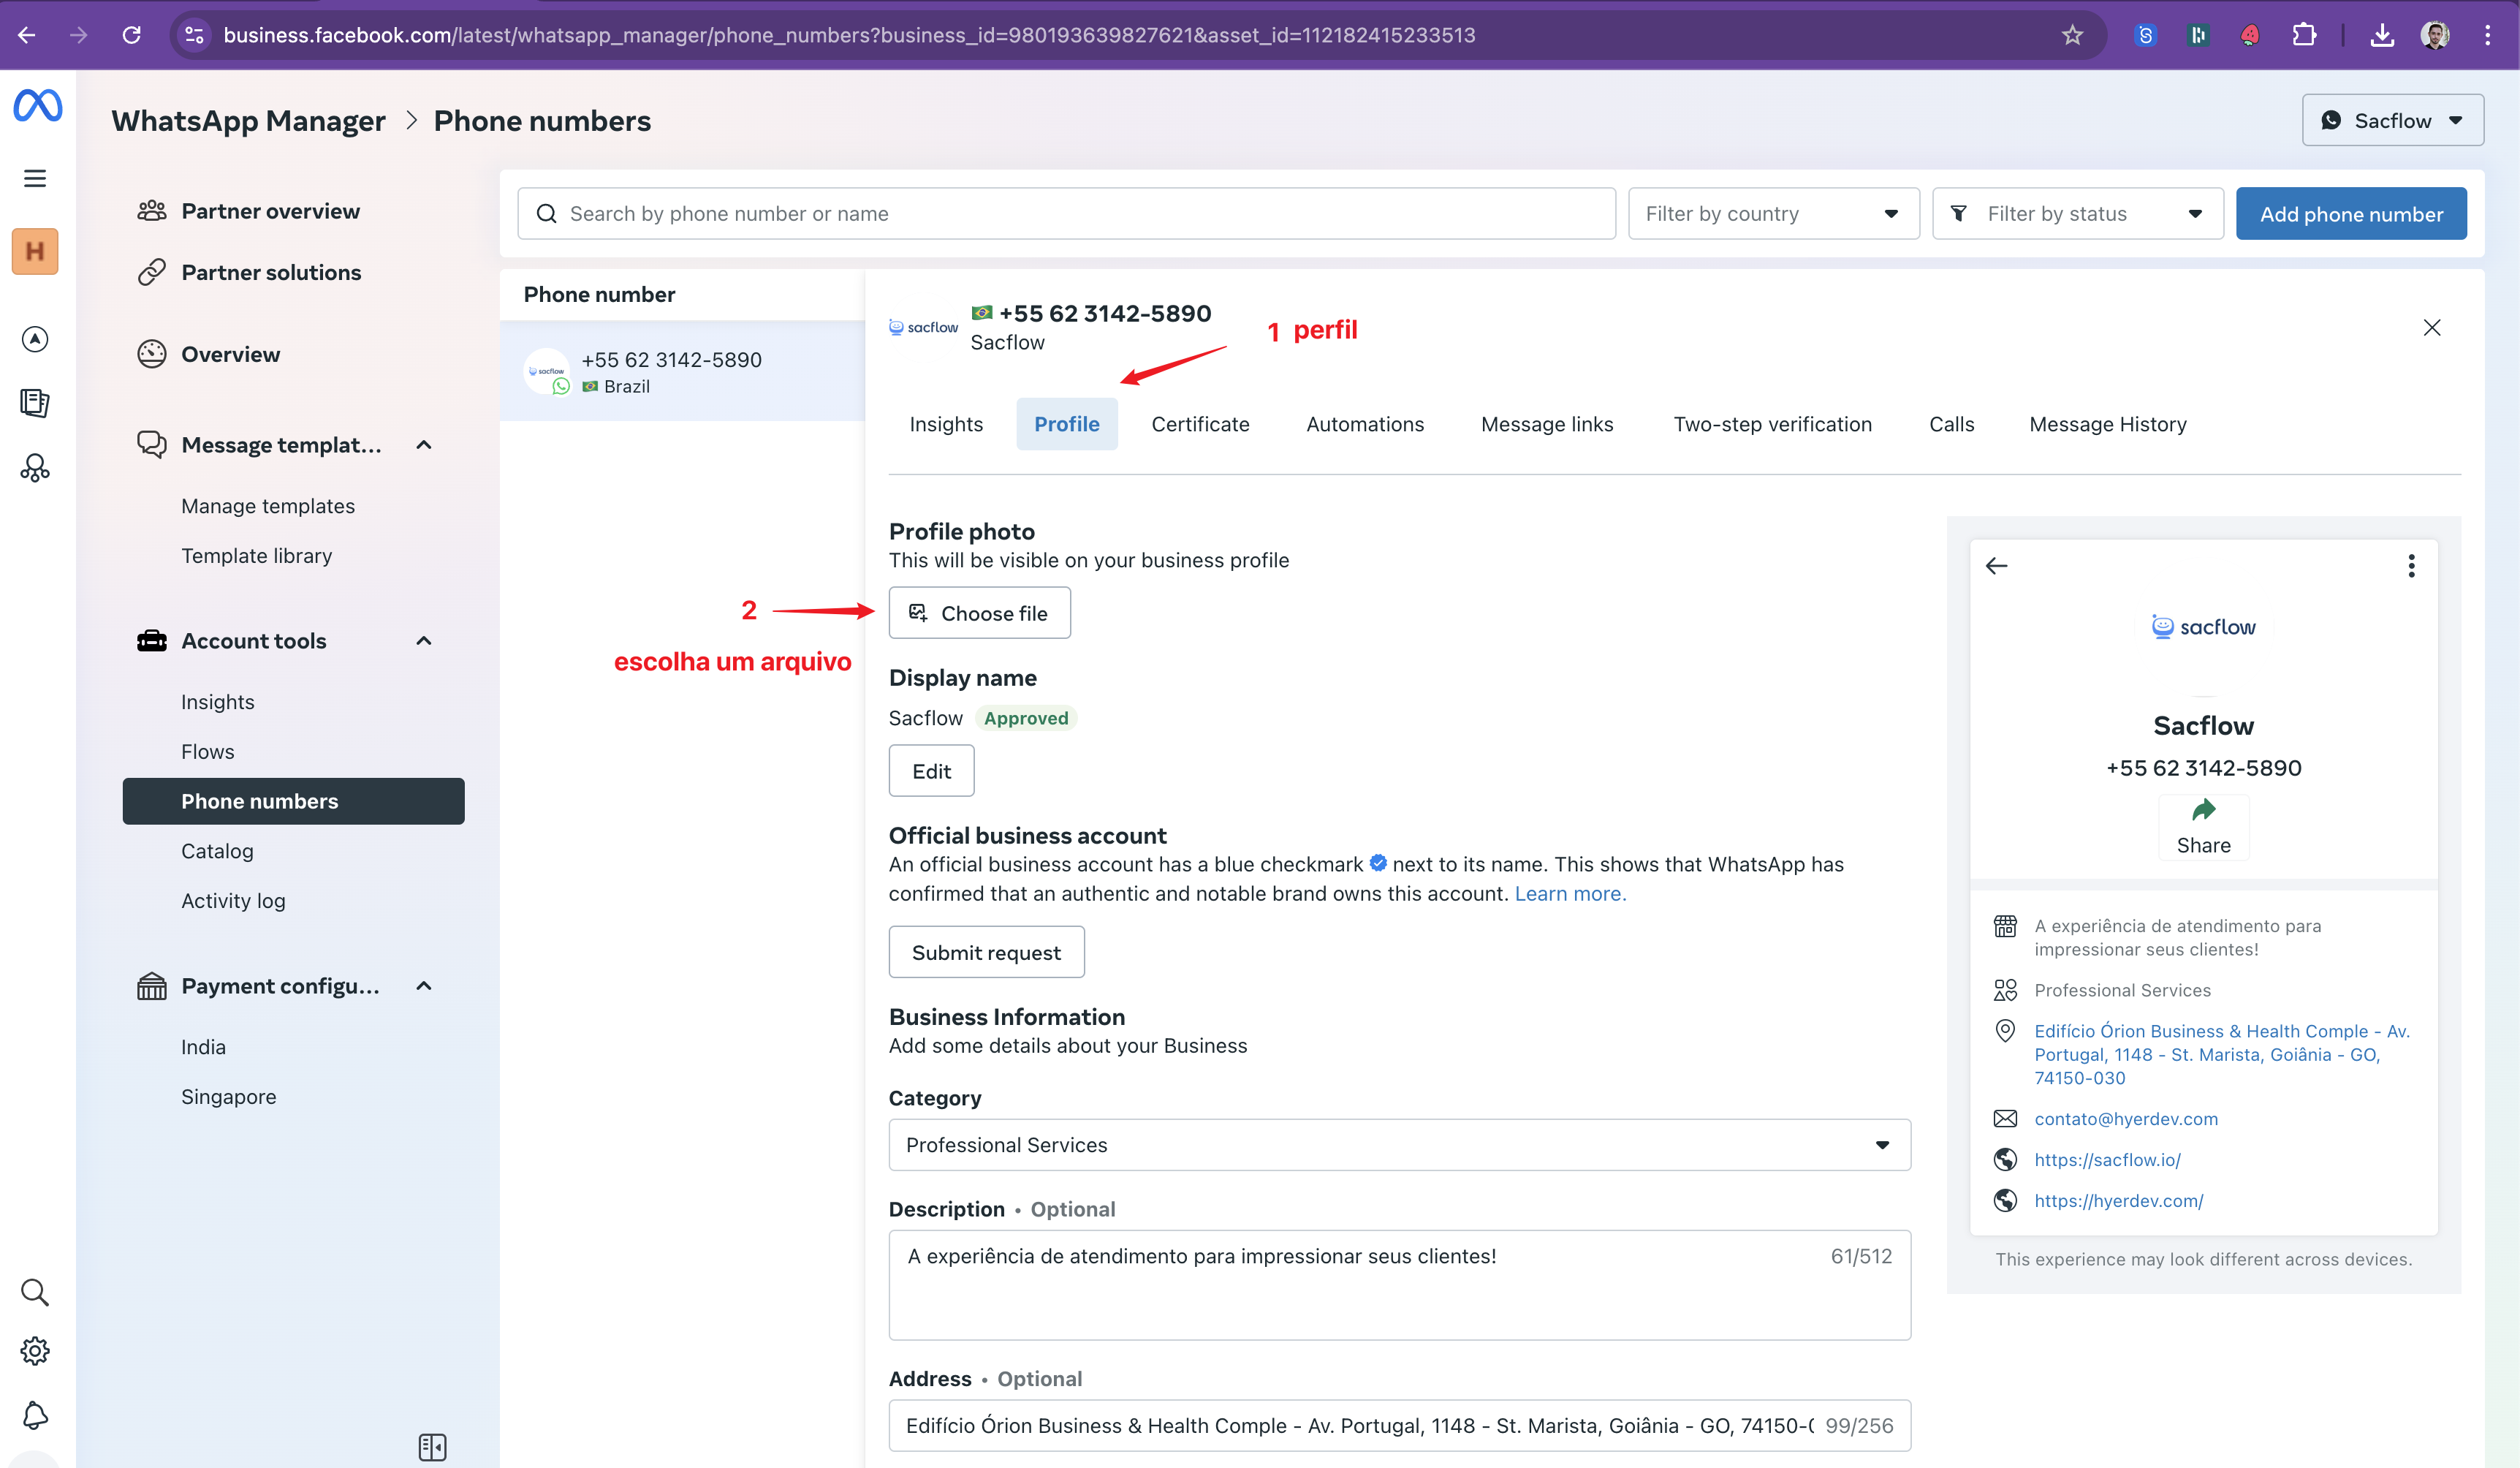The width and height of the screenshot is (2520, 1468).
Task: Click the search magnifier in left rail
Action: (35, 1292)
